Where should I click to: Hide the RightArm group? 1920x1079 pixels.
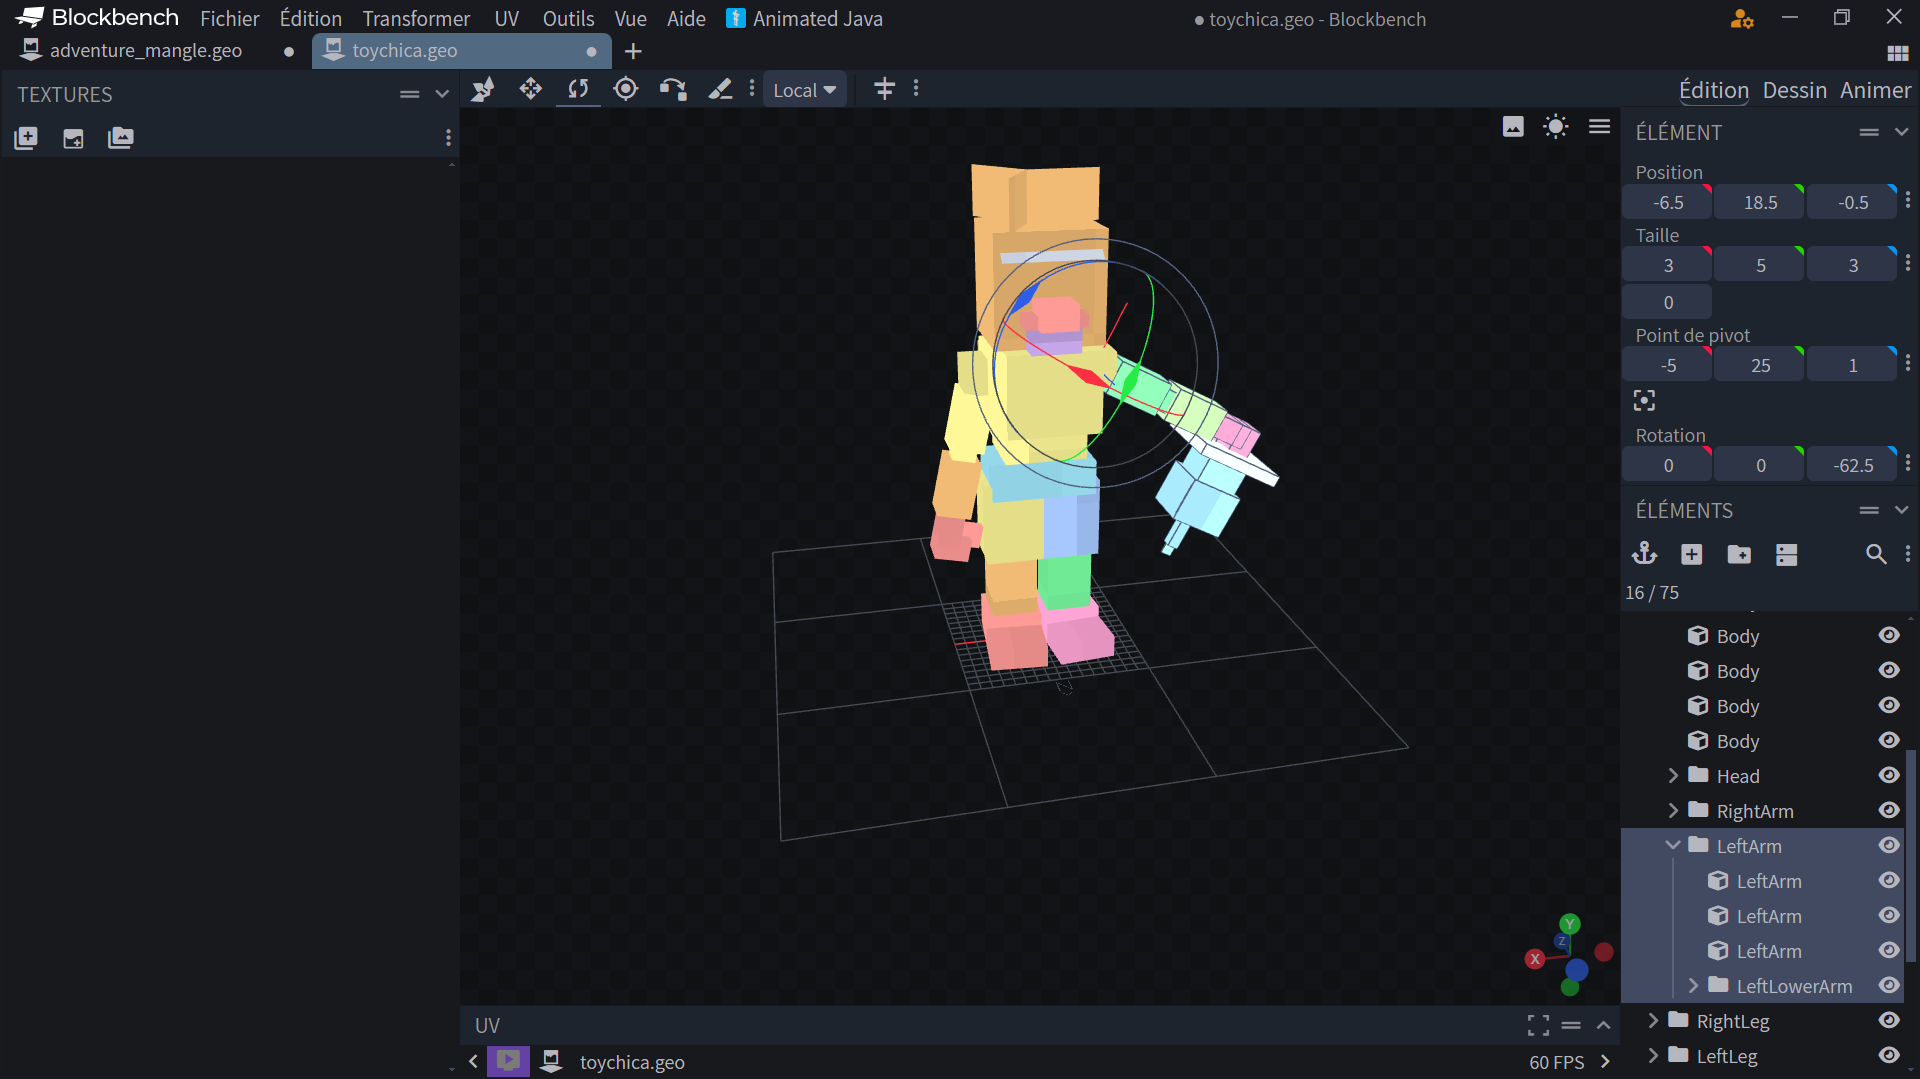[1888, 810]
